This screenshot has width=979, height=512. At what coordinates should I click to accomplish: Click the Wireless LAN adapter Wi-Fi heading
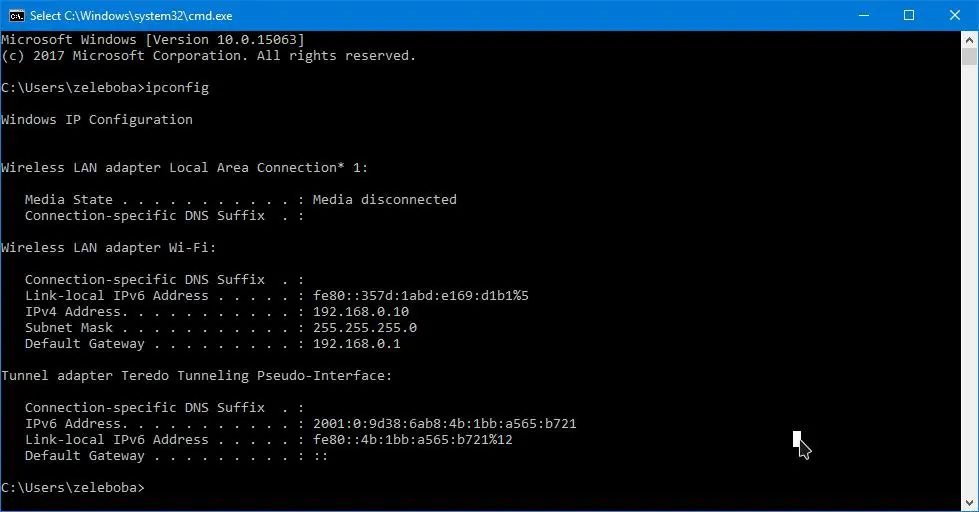point(109,248)
